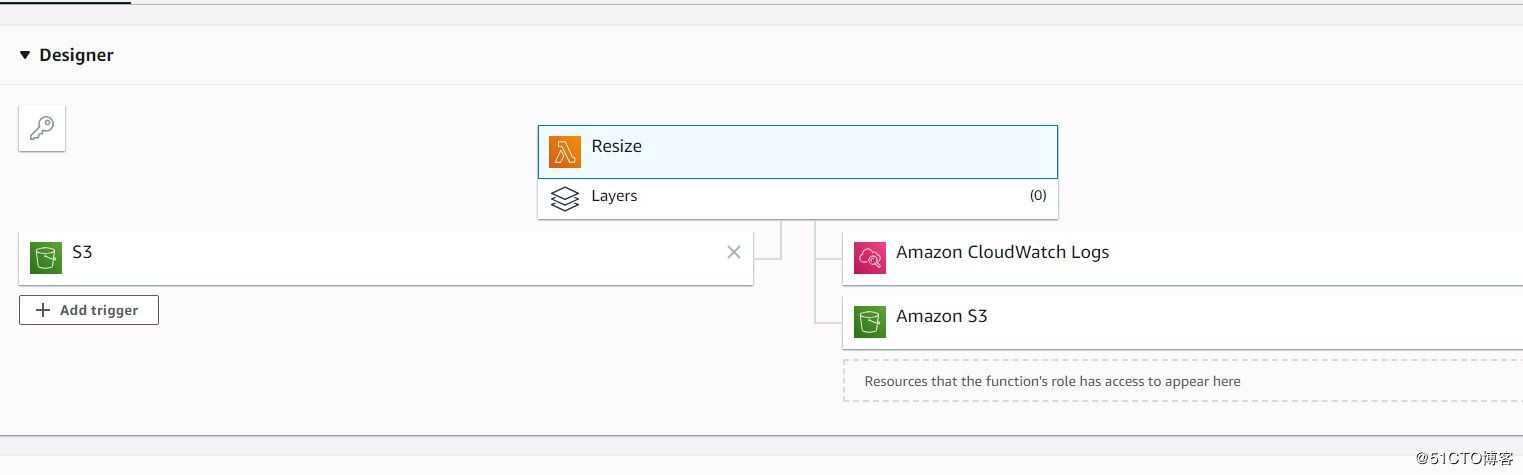This screenshot has height=475, width=1523.
Task: Select the Amazon S3 resource text
Action: click(941, 316)
